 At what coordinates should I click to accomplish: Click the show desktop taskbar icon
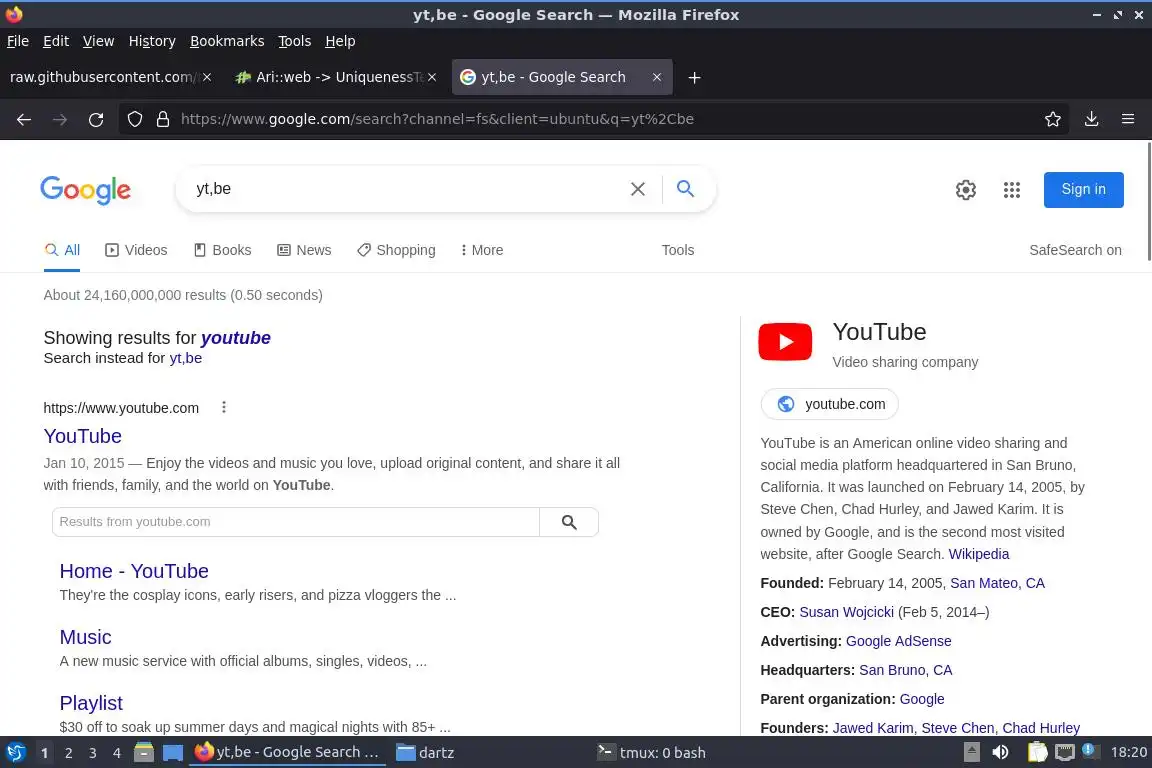[x=173, y=752]
